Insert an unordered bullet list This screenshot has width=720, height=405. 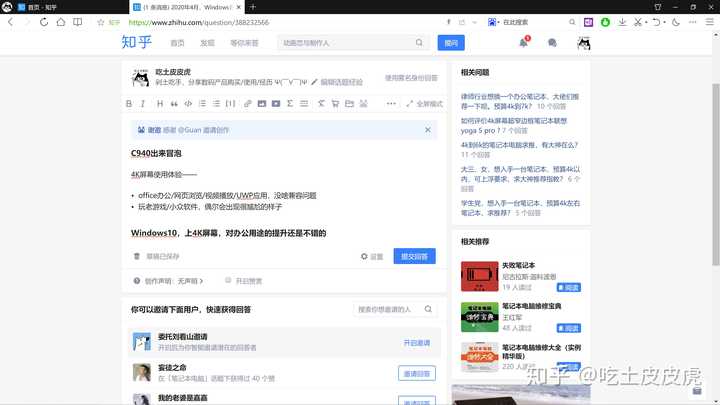pyautogui.click(x=216, y=104)
